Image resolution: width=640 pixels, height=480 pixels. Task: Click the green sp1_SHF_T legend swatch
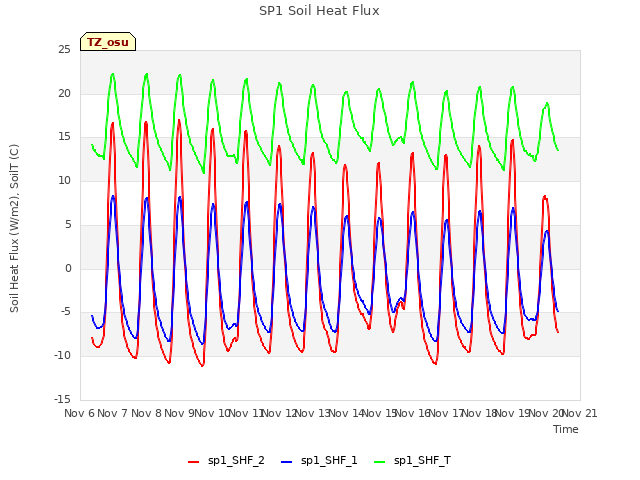coord(380,462)
